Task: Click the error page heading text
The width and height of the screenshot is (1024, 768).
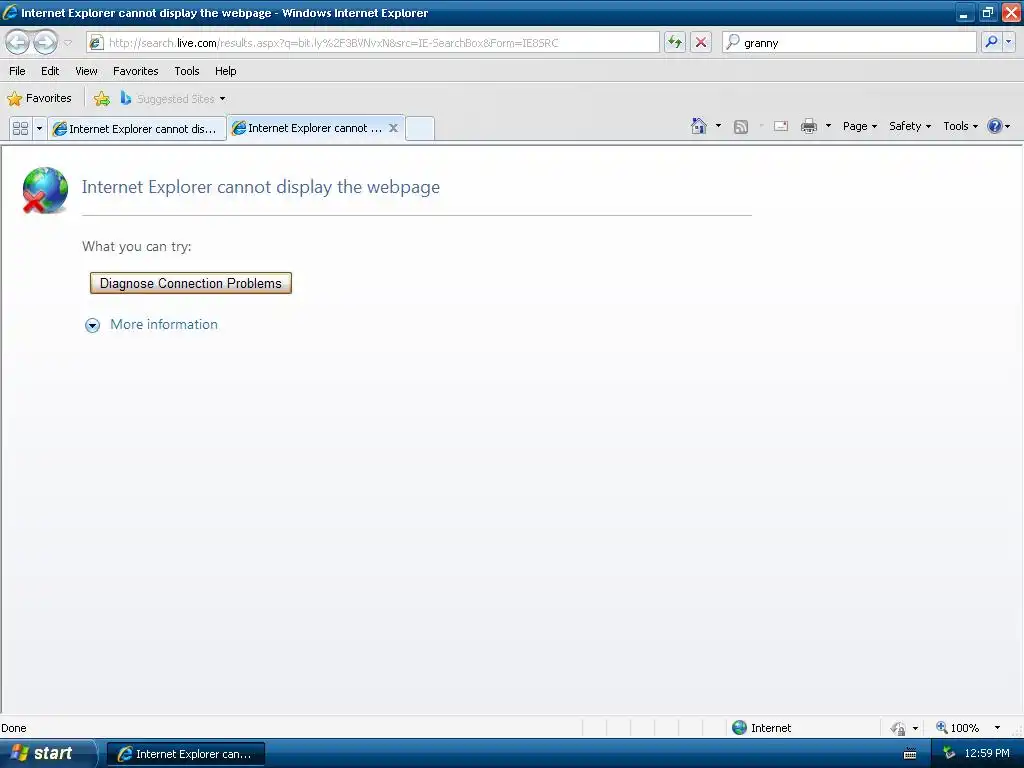Action: click(x=261, y=187)
